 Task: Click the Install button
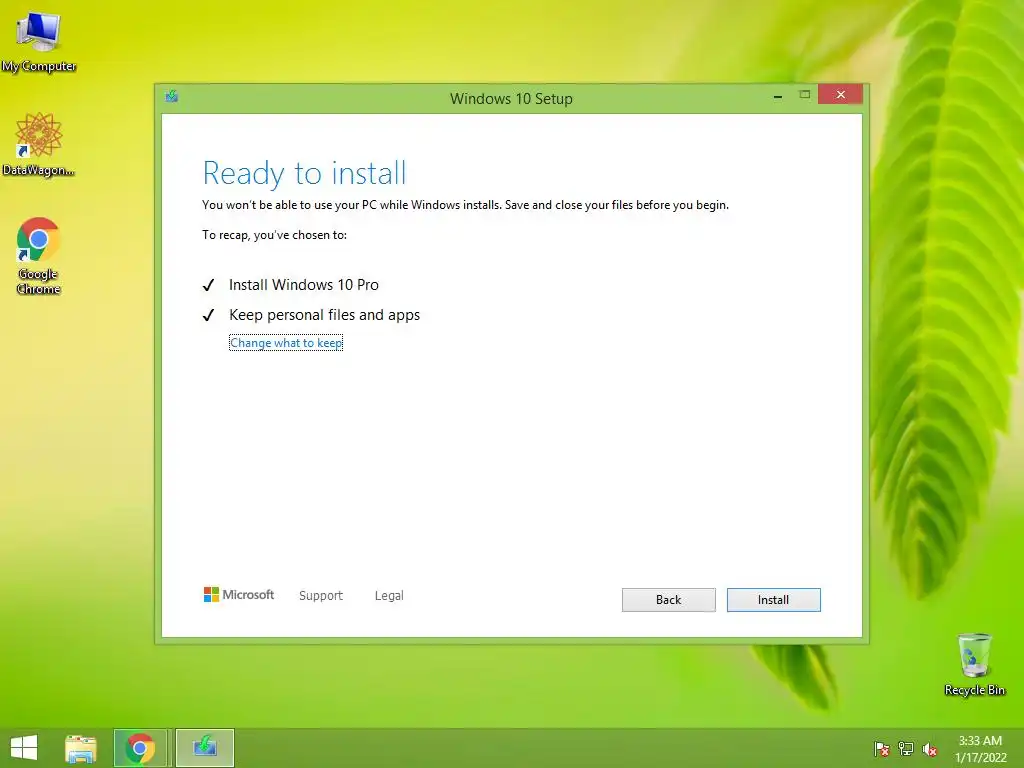(773, 600)
